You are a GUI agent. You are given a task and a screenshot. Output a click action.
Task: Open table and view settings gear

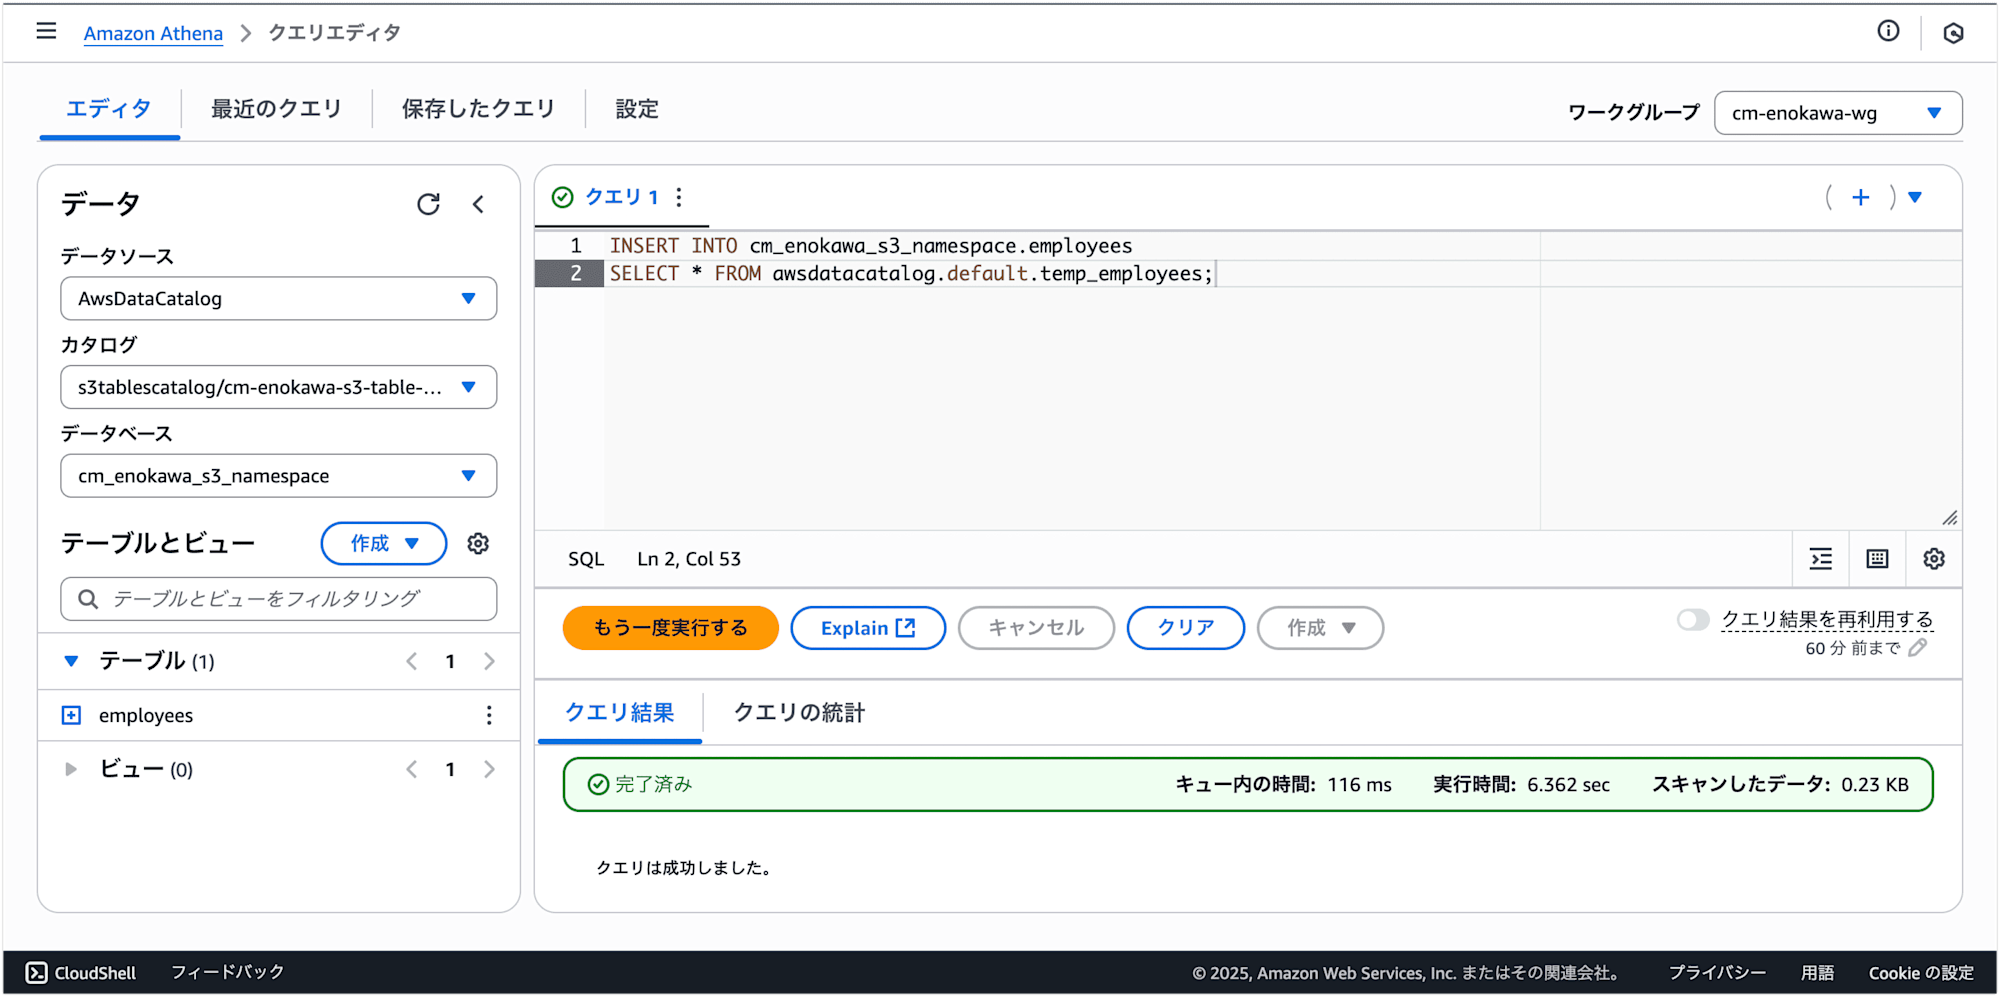click(478, 543)
